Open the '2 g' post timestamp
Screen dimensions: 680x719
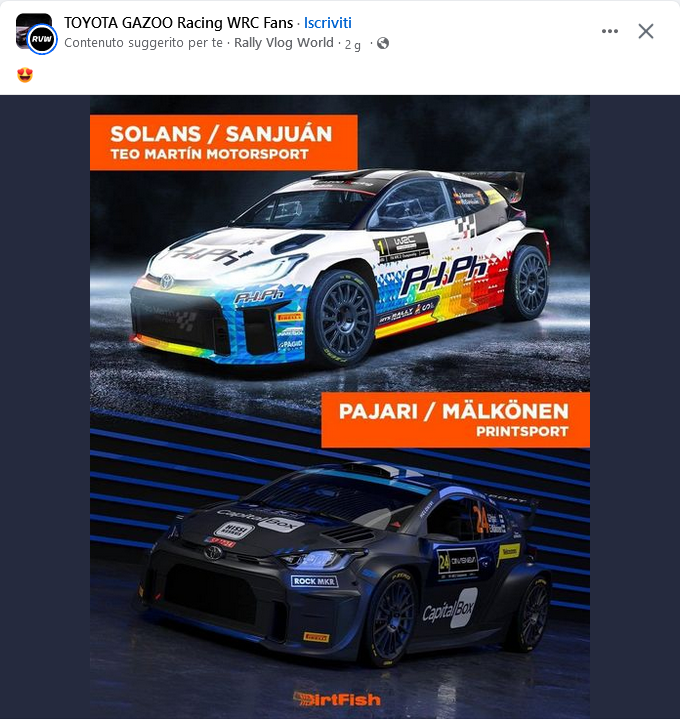coord(353,44)
